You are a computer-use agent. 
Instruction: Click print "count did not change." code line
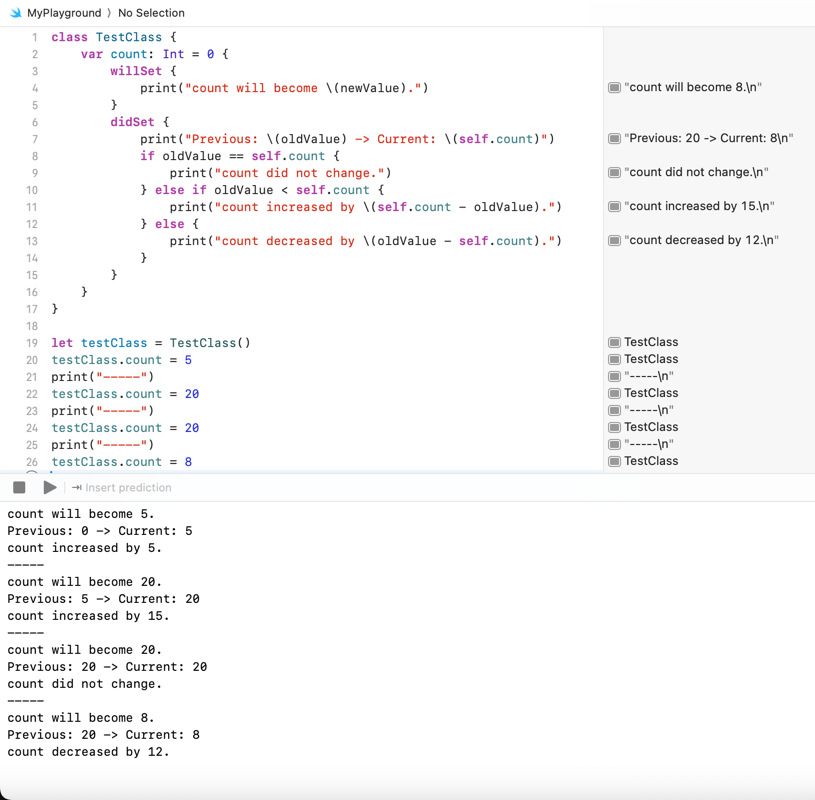[x=281, y=173]
